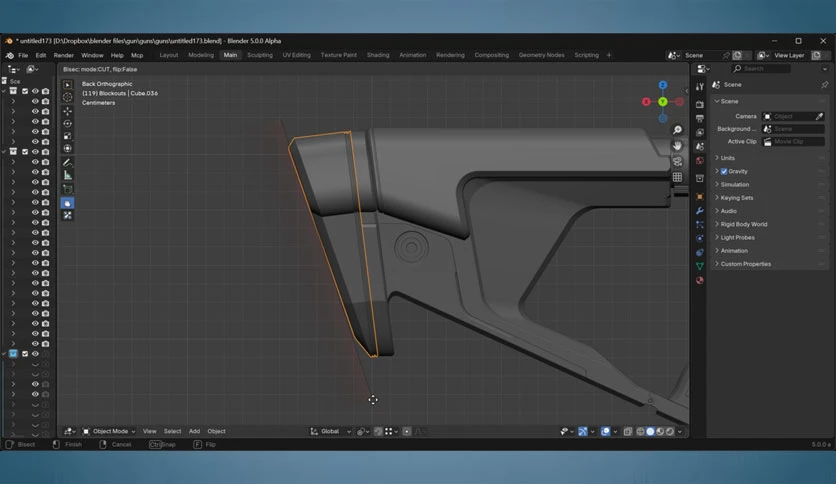Open the Tool properties tab

700,86
